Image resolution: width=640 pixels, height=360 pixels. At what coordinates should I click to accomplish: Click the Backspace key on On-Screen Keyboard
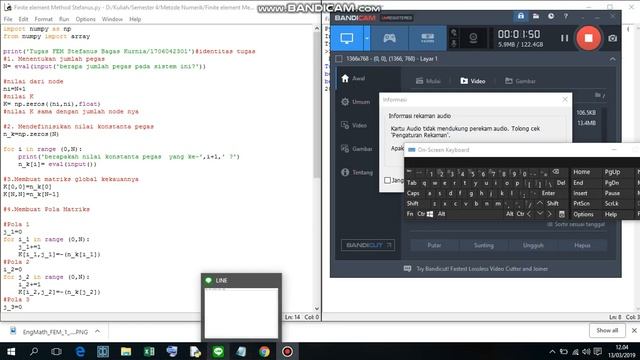556,172
